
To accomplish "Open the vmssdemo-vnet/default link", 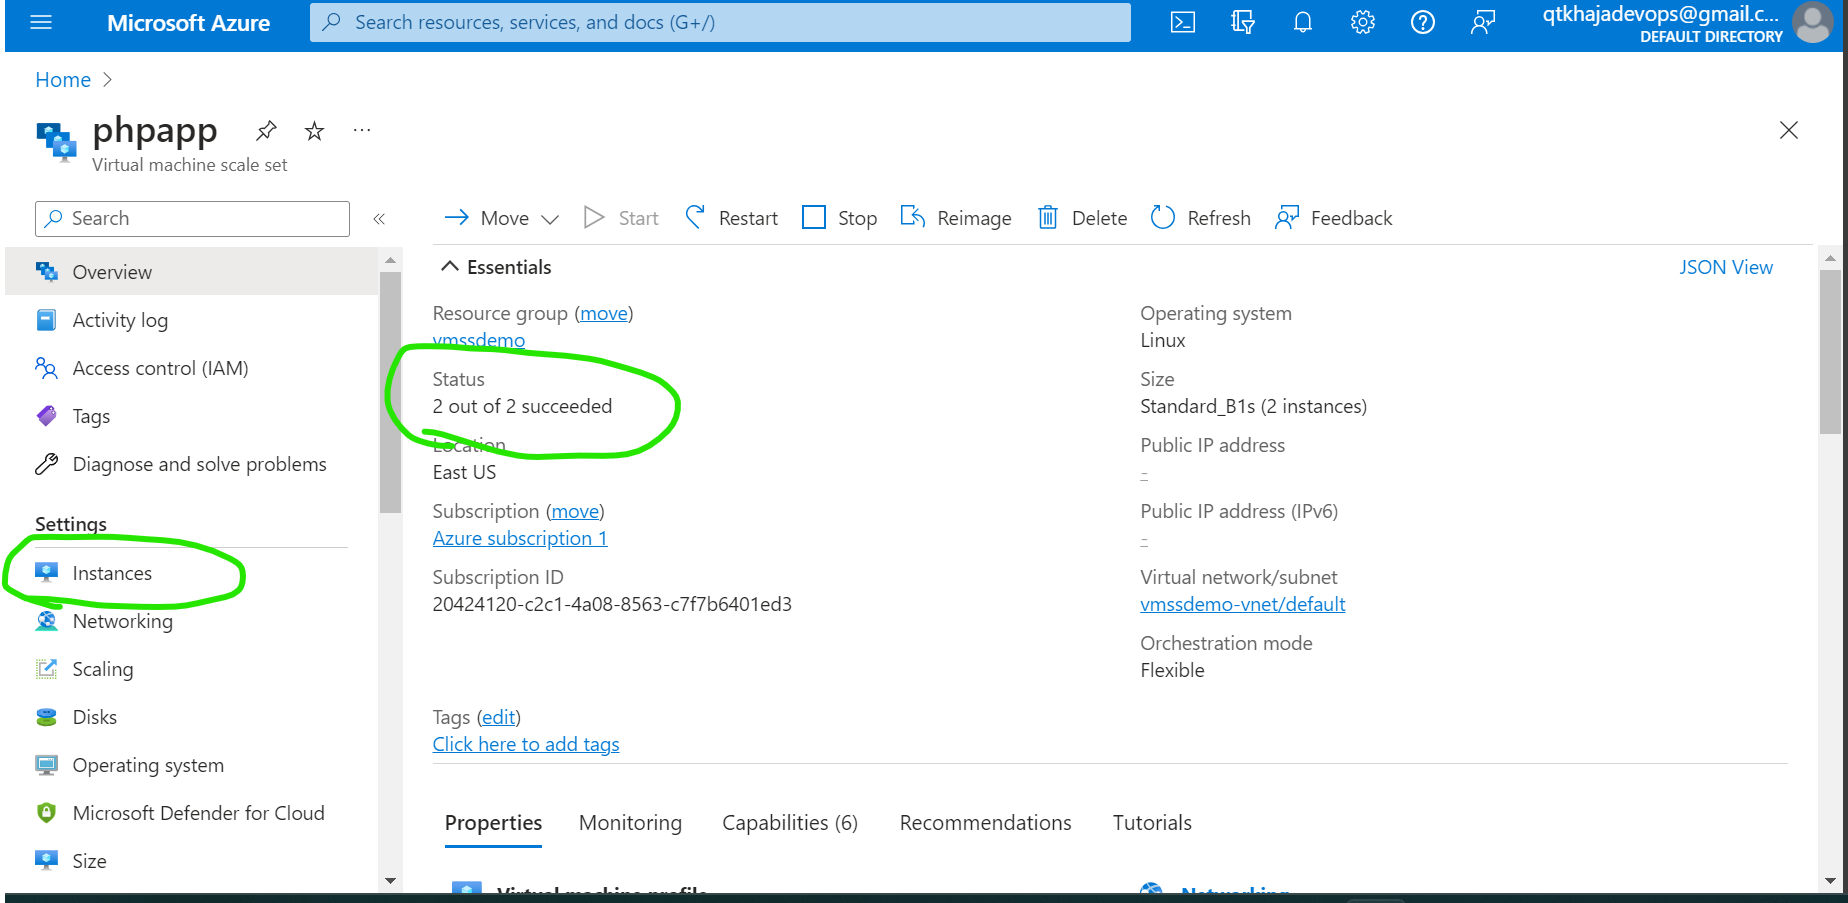I will [1242, 604].
